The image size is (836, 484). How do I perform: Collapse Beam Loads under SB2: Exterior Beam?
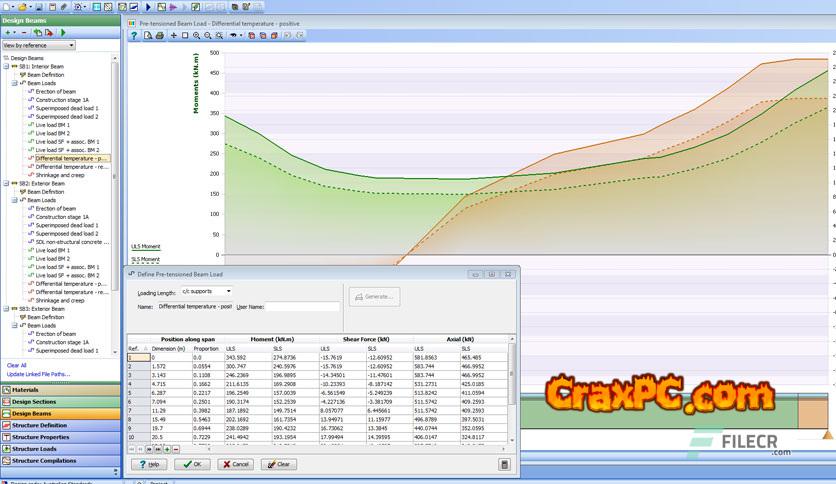click(x=14, y=200)
